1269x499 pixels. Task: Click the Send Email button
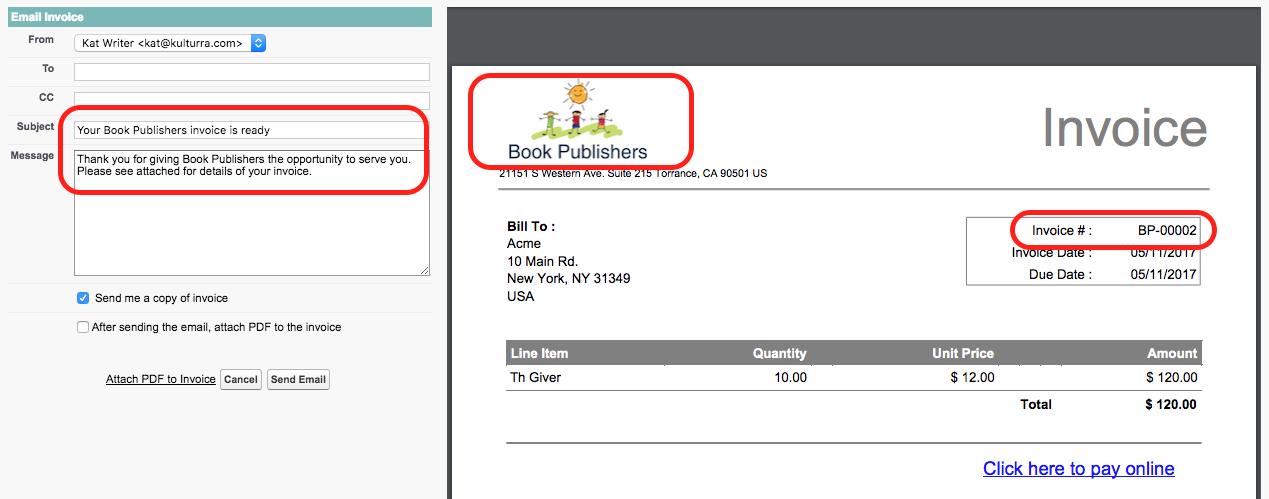pos(298,380)
